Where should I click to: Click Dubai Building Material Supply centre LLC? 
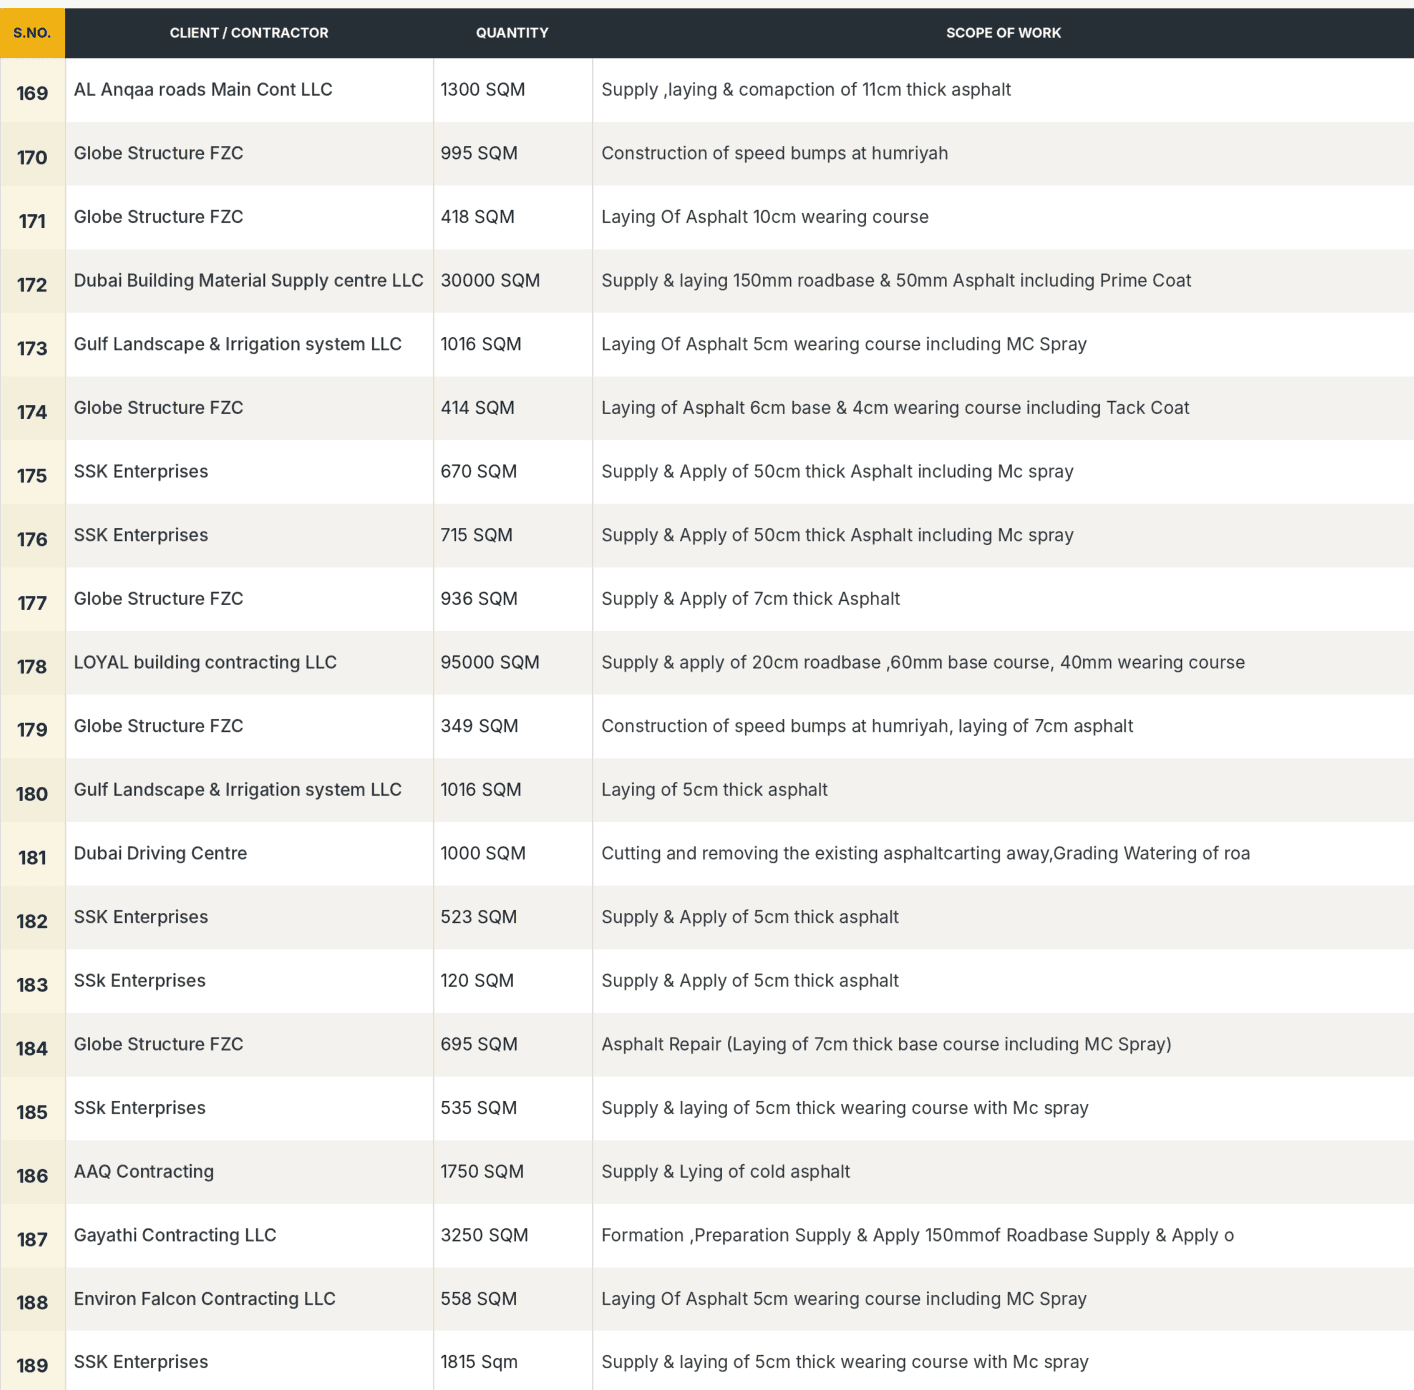coord(249,281)
